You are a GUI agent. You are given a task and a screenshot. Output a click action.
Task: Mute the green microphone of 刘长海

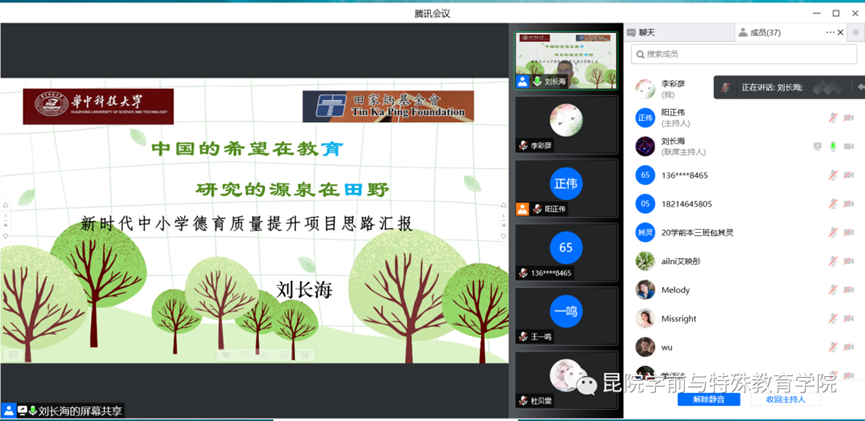[832, 147]
